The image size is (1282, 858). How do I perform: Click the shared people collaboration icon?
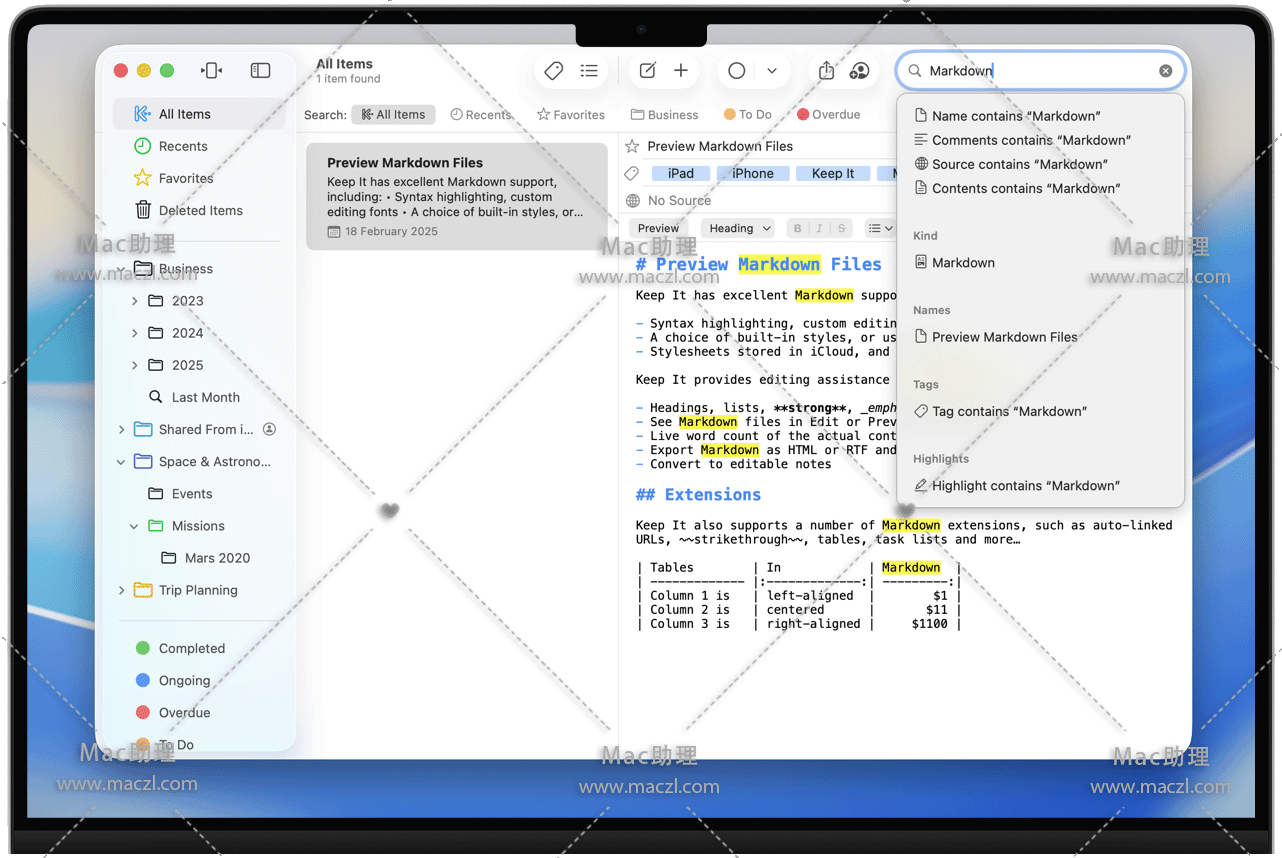tap(859, 71)
